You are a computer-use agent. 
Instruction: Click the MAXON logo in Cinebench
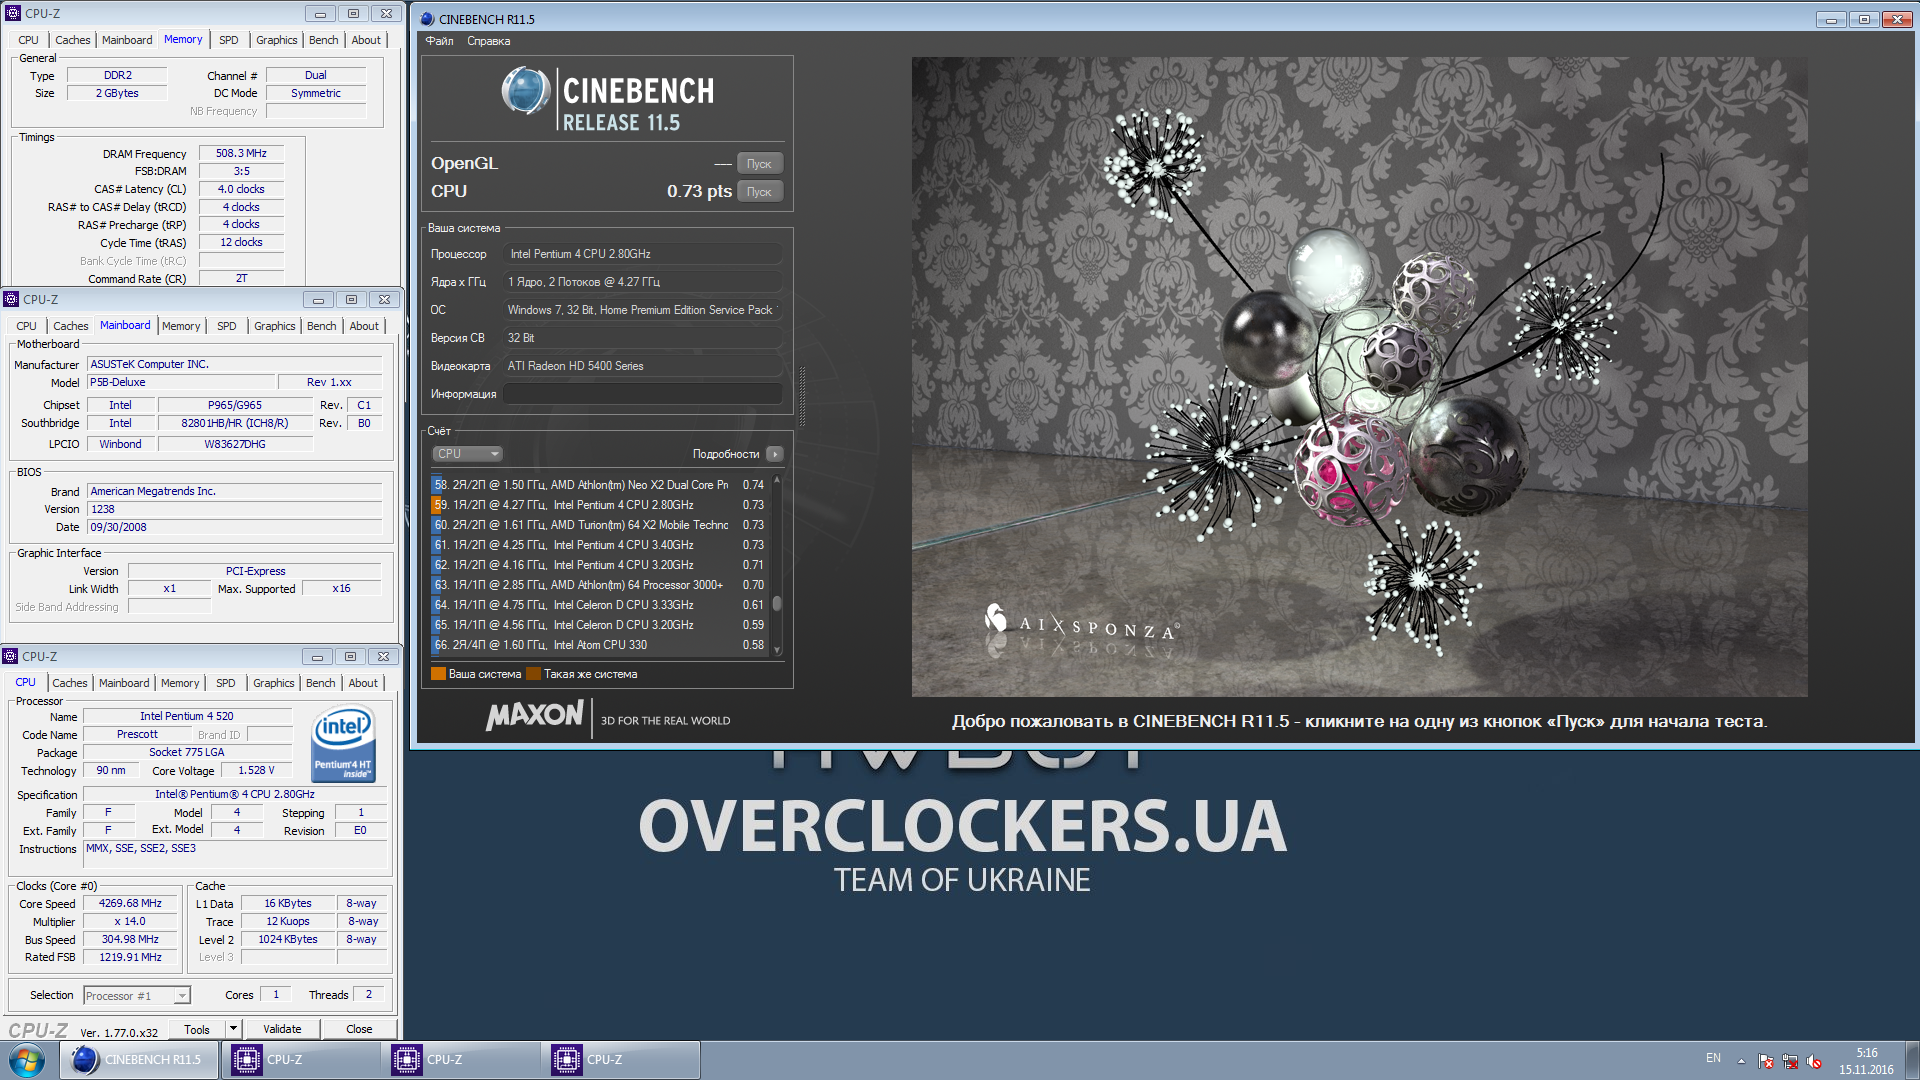[x=535, y=715]
